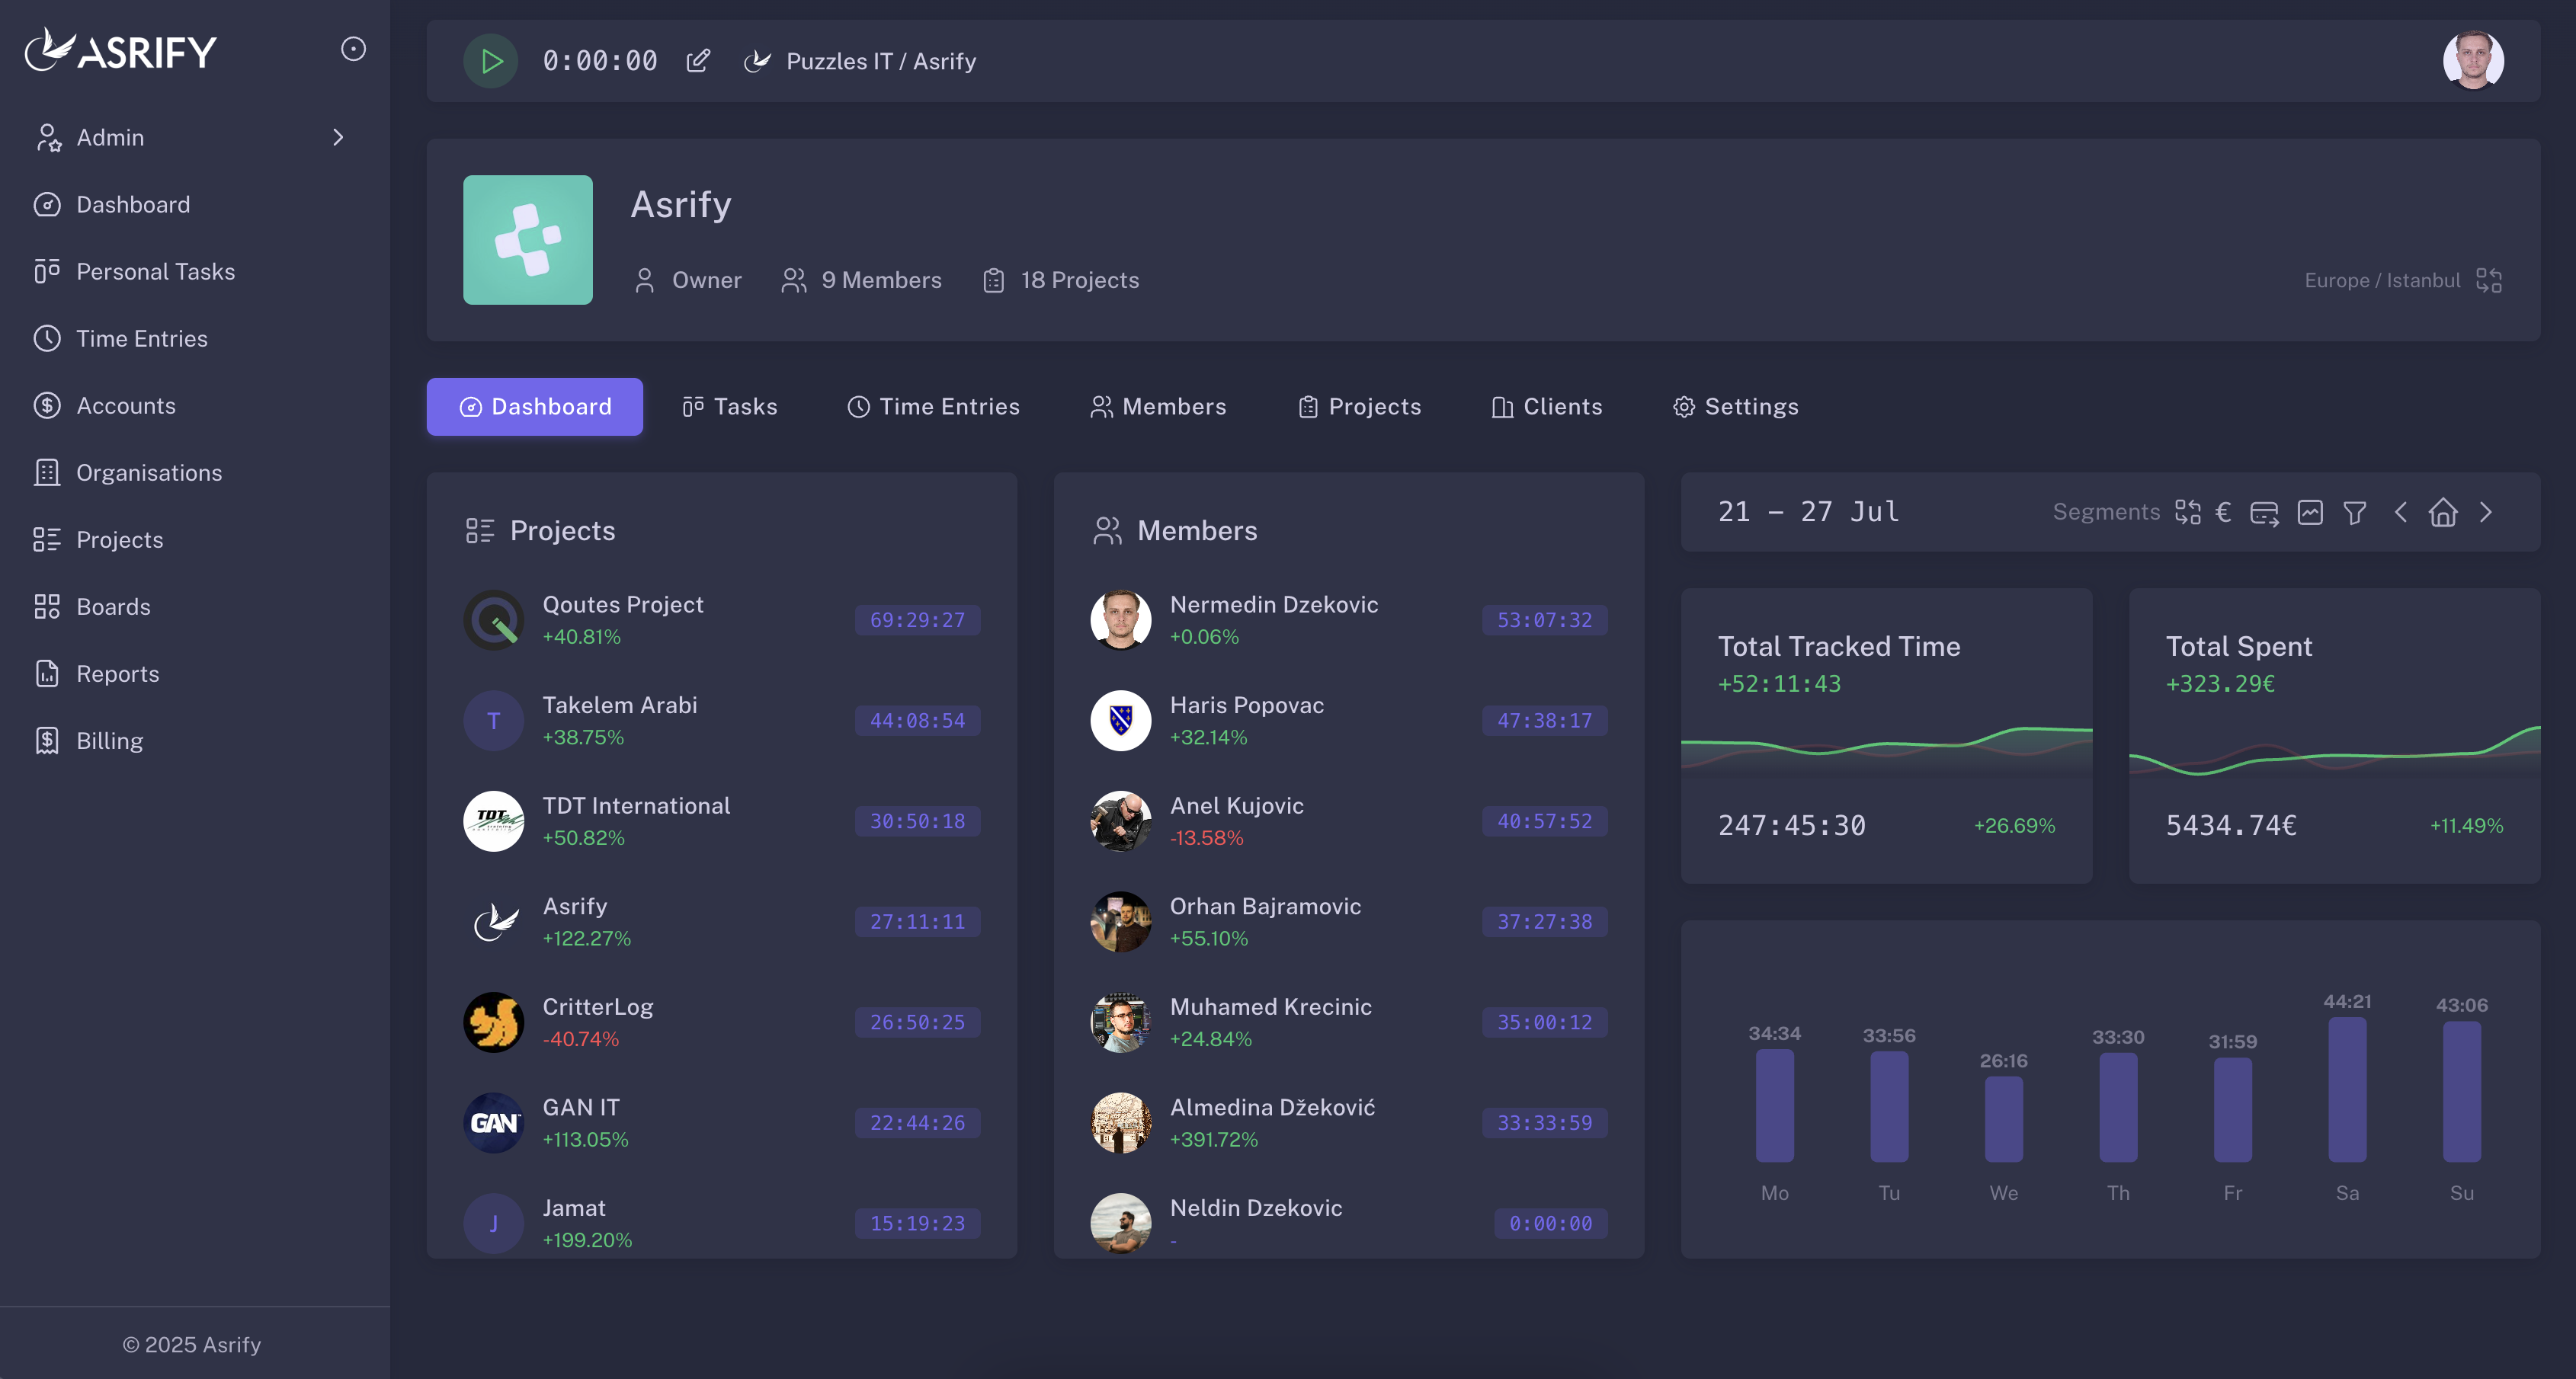This screenshot has width=2576, height=1379.
Task: Click the Asrify logo
Action: (121, 50)
